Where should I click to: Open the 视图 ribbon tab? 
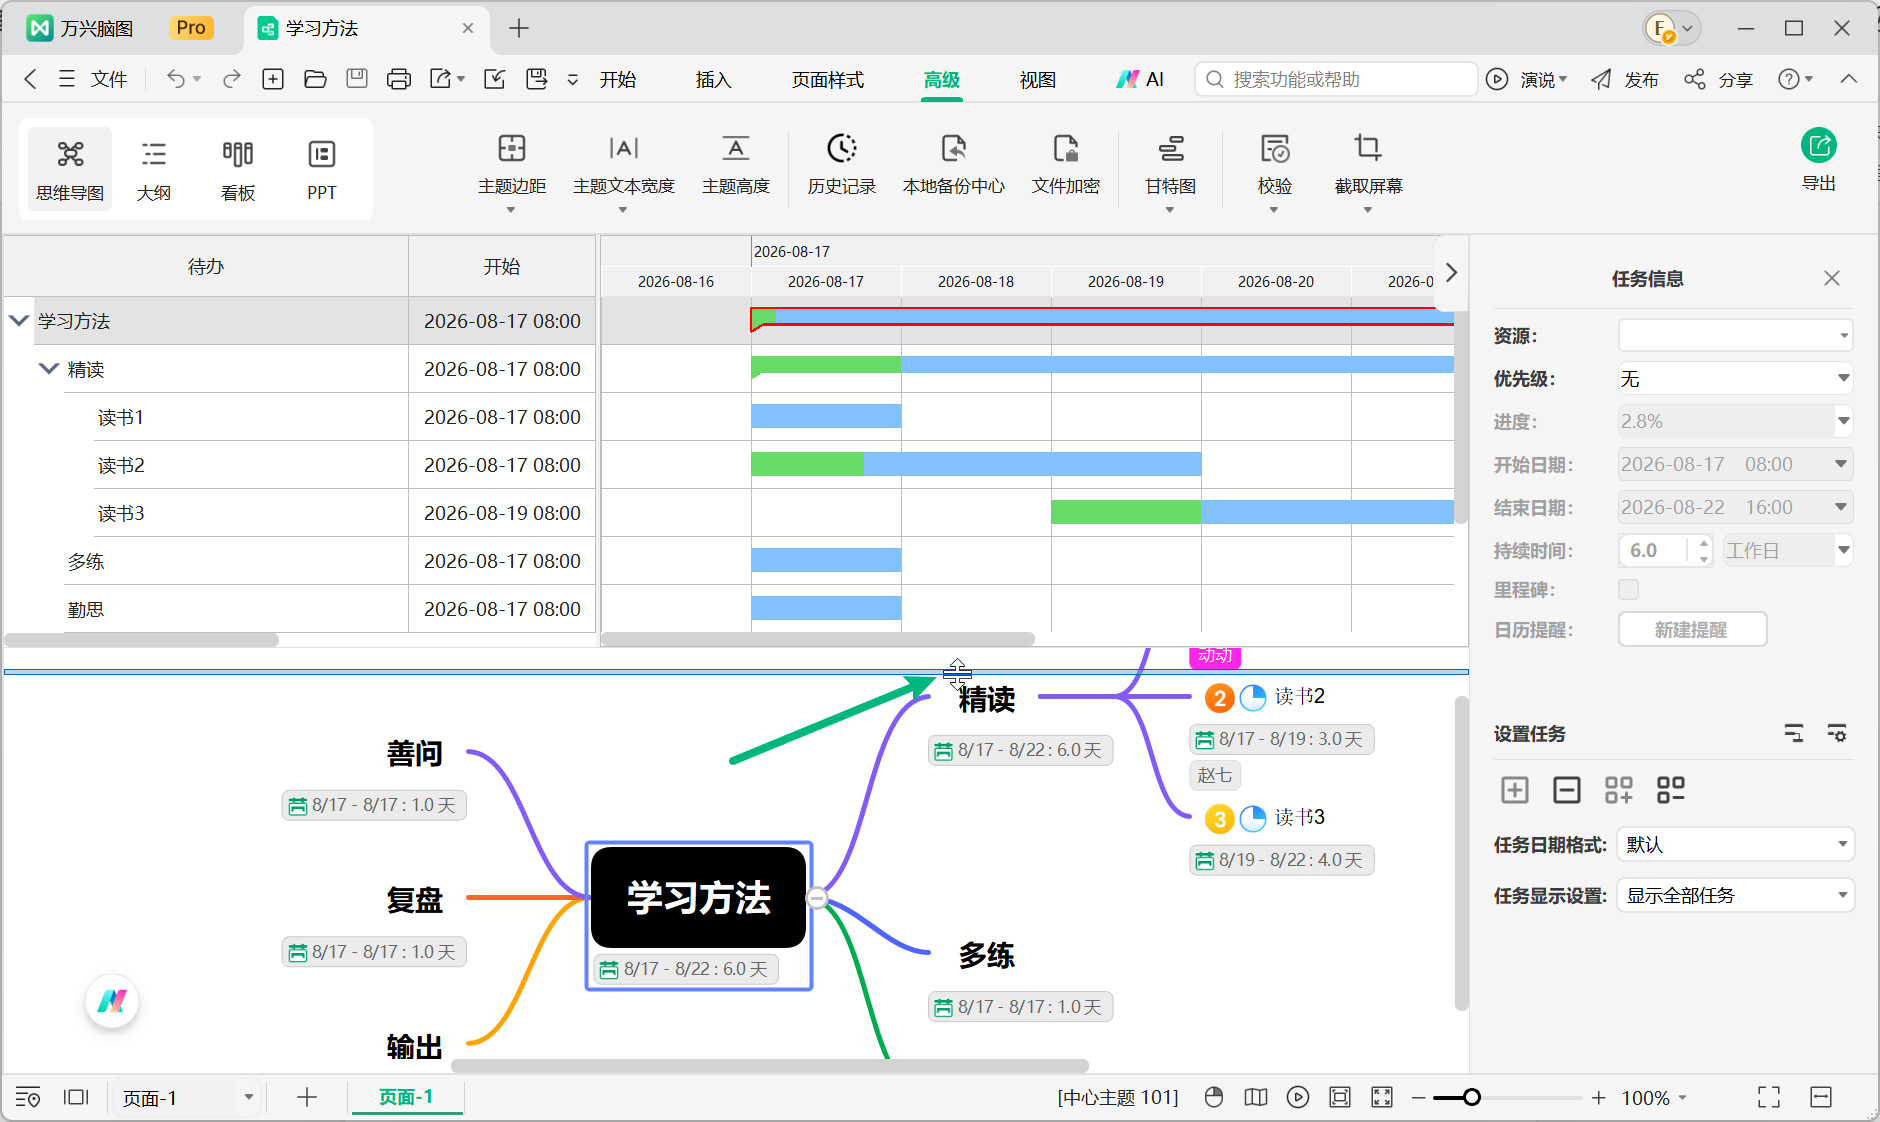tap(1038, 80)
